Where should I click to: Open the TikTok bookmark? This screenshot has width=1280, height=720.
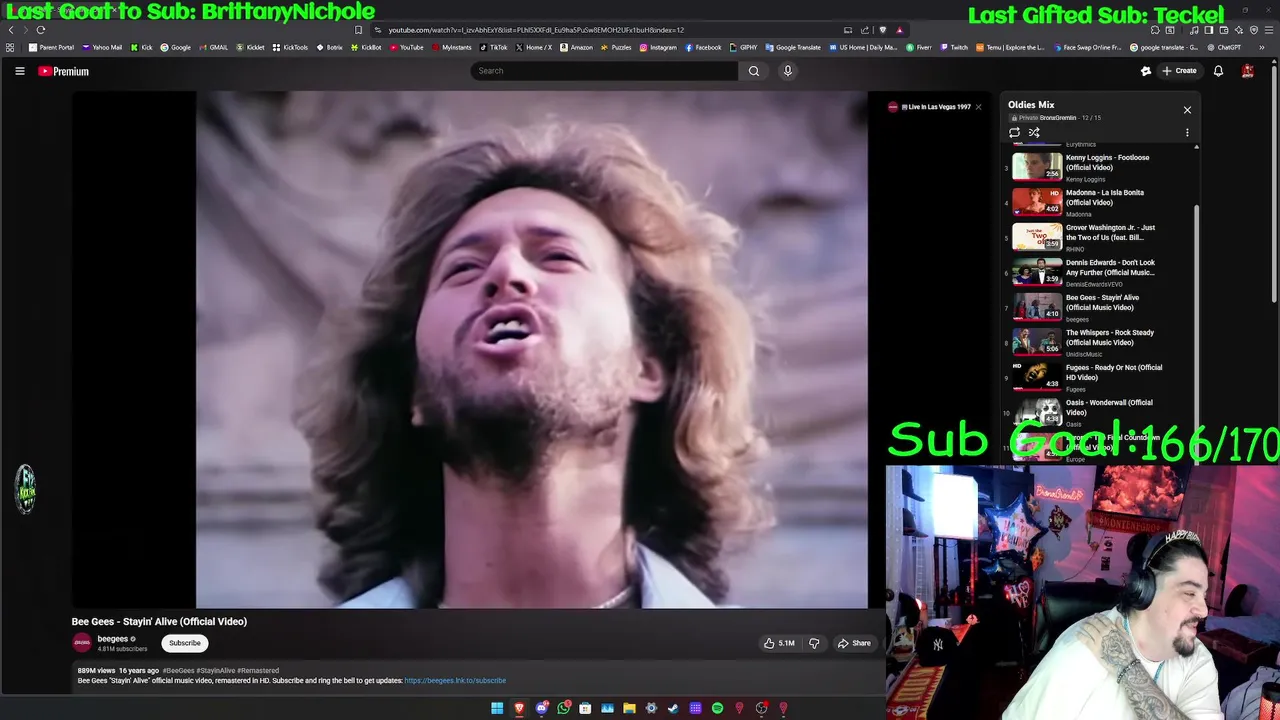coord(493,47)
